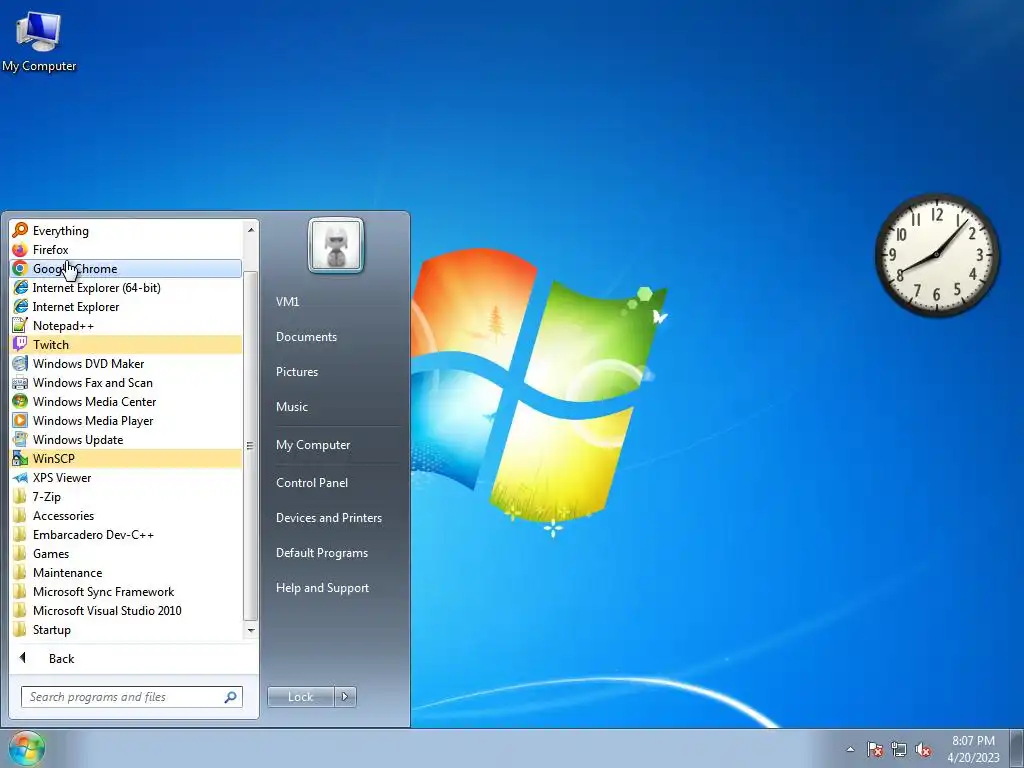
Task: Launch WinSCP icon in the list
Action: coord(20,458)
